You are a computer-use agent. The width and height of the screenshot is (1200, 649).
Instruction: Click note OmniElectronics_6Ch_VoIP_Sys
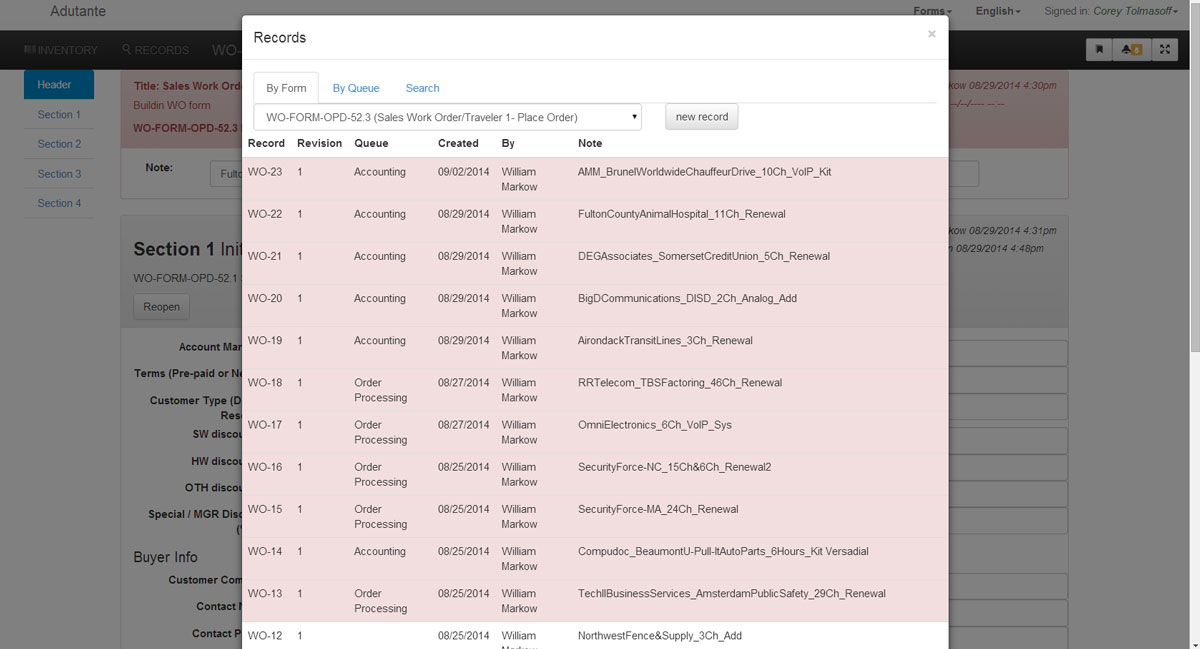point(655,424)
